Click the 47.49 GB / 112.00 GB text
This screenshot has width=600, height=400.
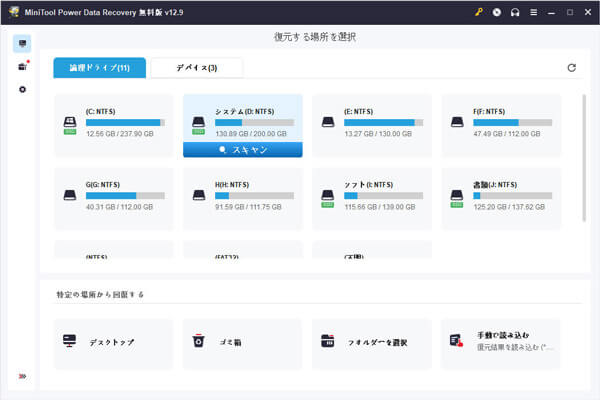pyautogui.click(x=507, y=134)
